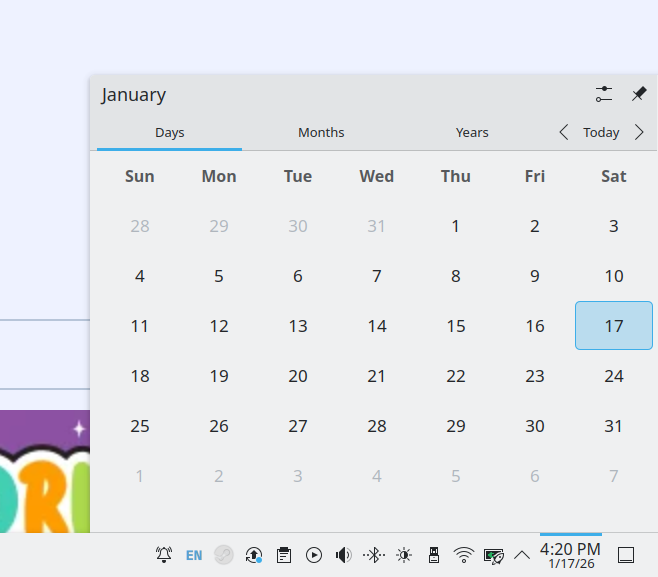Open the system updates tray icon
The image size is (658, 577).
point(254,555)
